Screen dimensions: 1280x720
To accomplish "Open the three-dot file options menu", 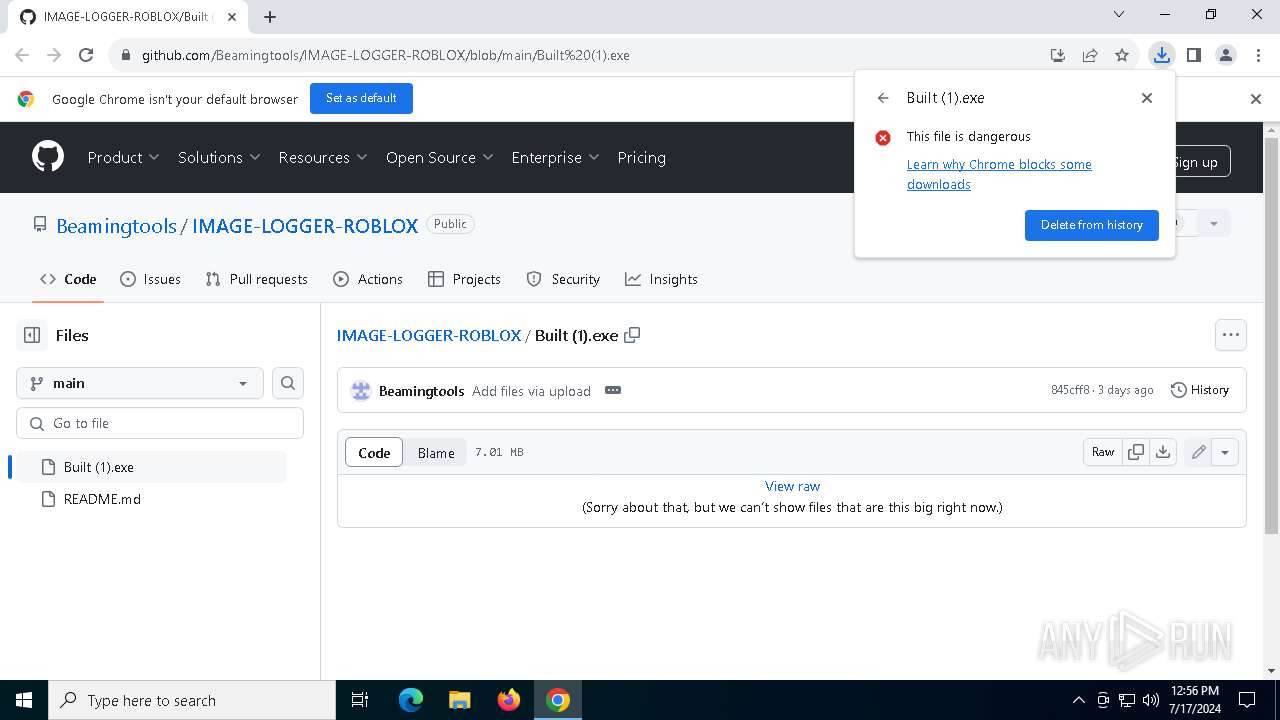I will (1230, 335).
